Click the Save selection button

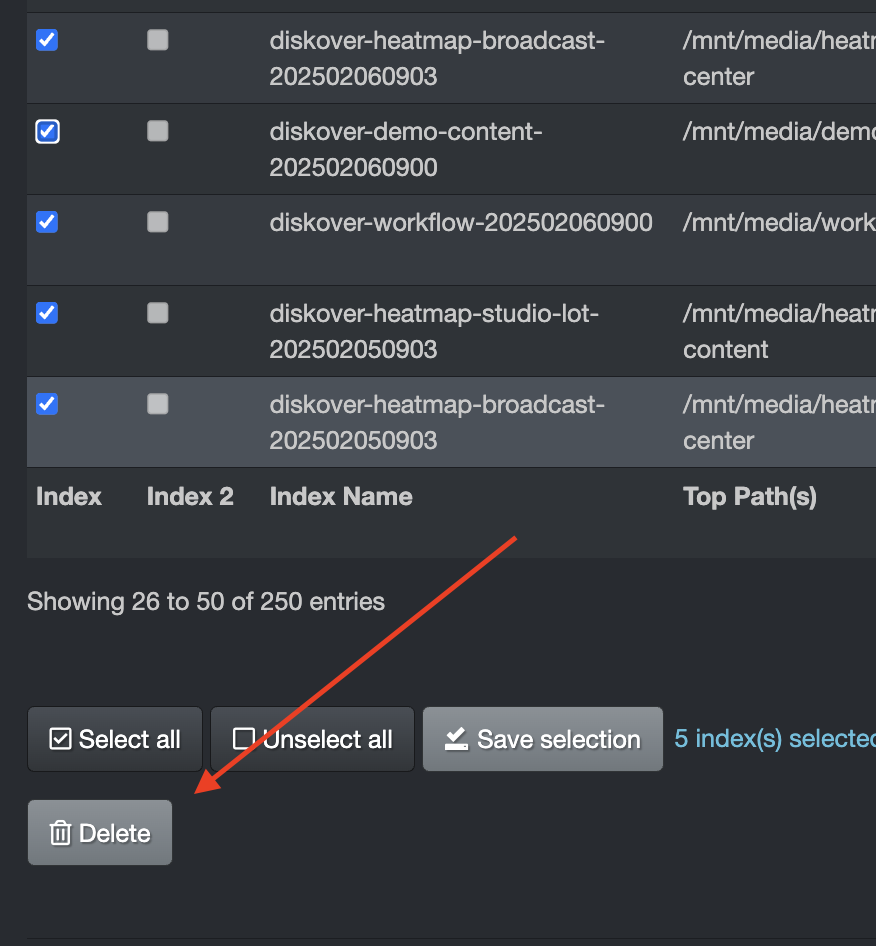(543, 739)
